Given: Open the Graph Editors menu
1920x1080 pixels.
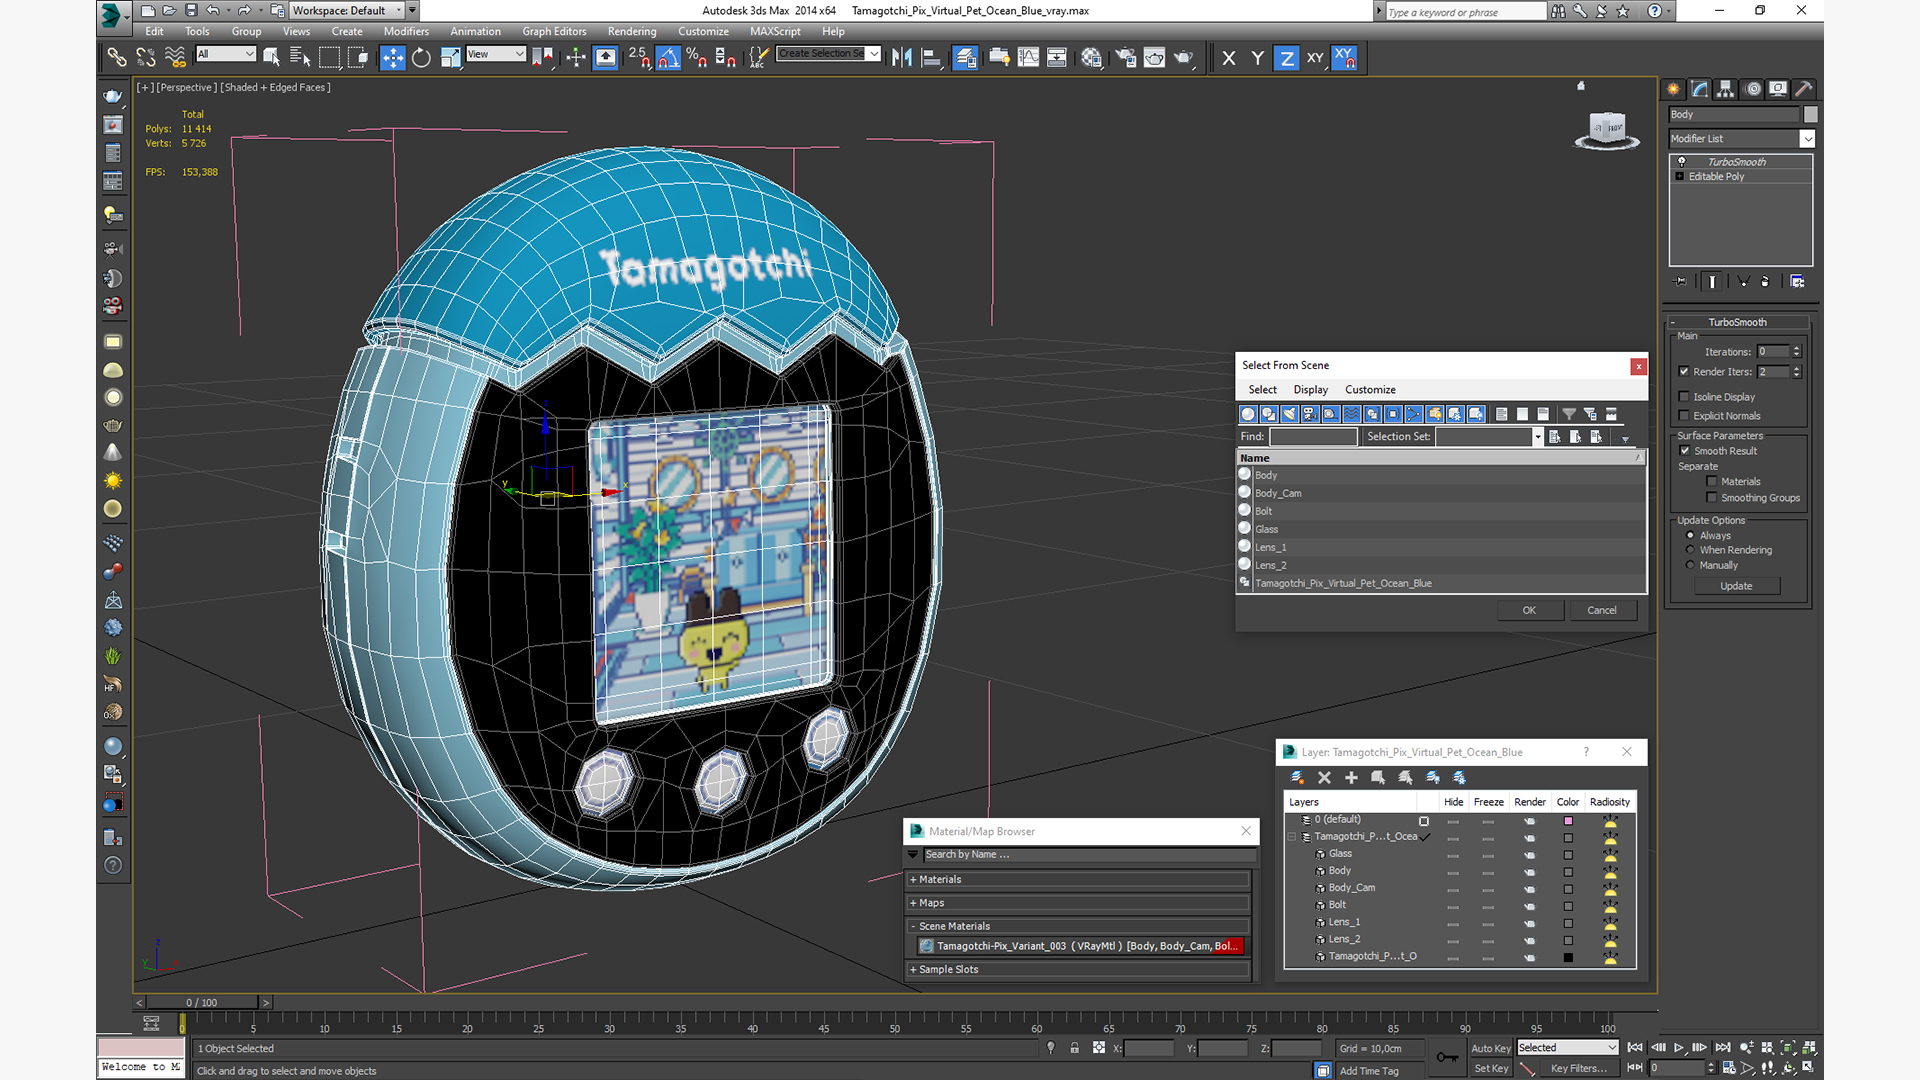Looking at the screenshot, I should tap(554, 31).
